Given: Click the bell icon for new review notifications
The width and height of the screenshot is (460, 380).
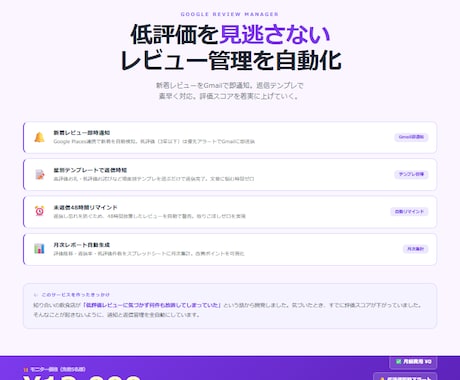Looking at the screenshot, I should [39, 137].
